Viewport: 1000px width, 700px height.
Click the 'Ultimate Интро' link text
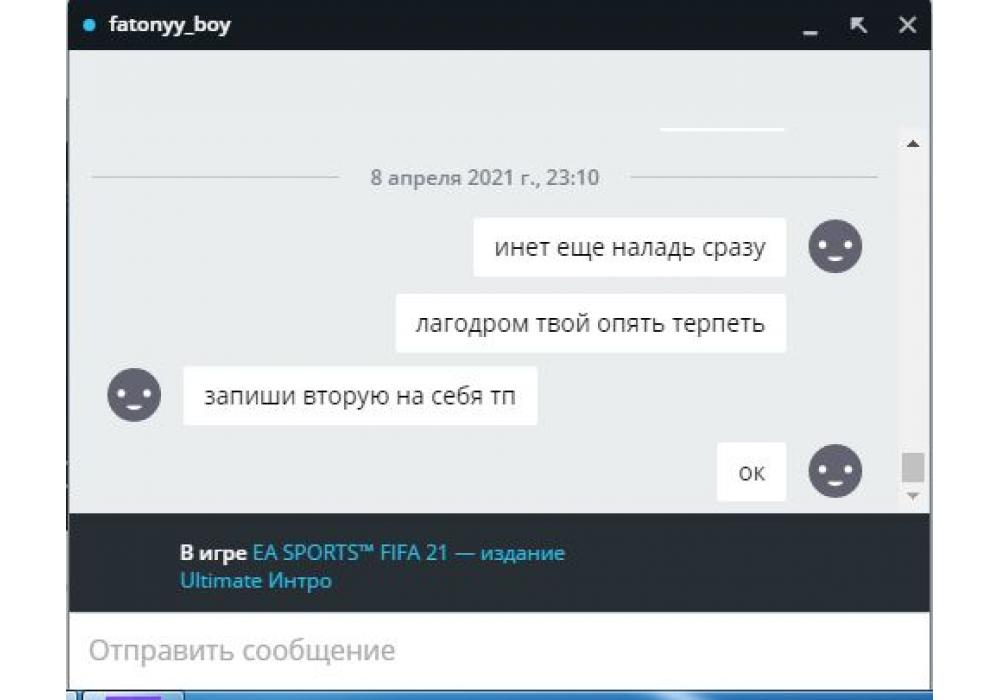256,581
